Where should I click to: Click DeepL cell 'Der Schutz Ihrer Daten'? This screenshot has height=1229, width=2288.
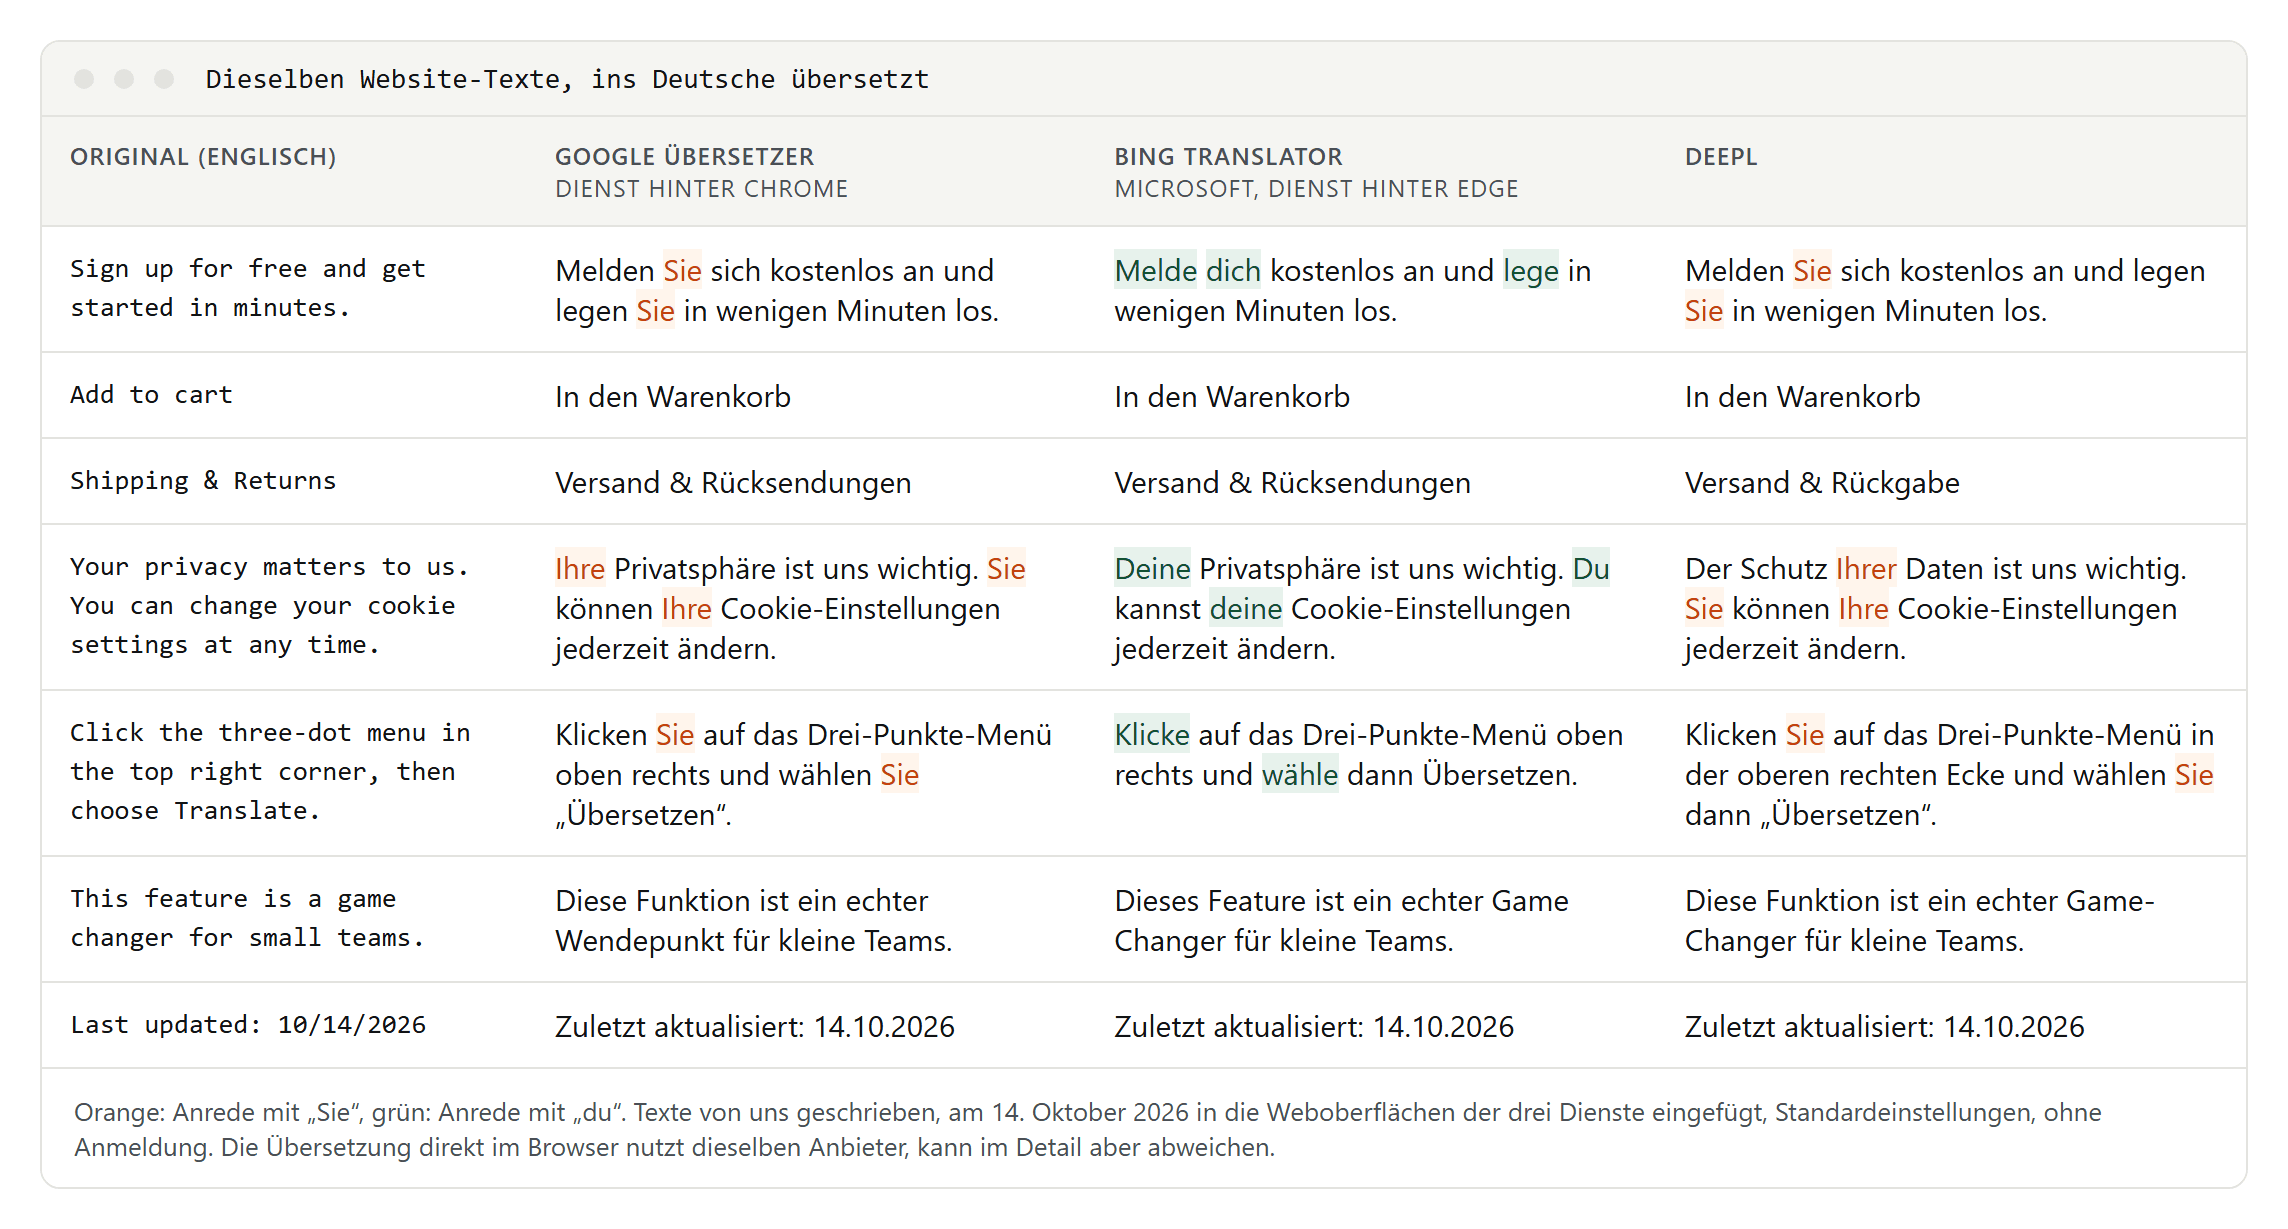point(1935,608)
